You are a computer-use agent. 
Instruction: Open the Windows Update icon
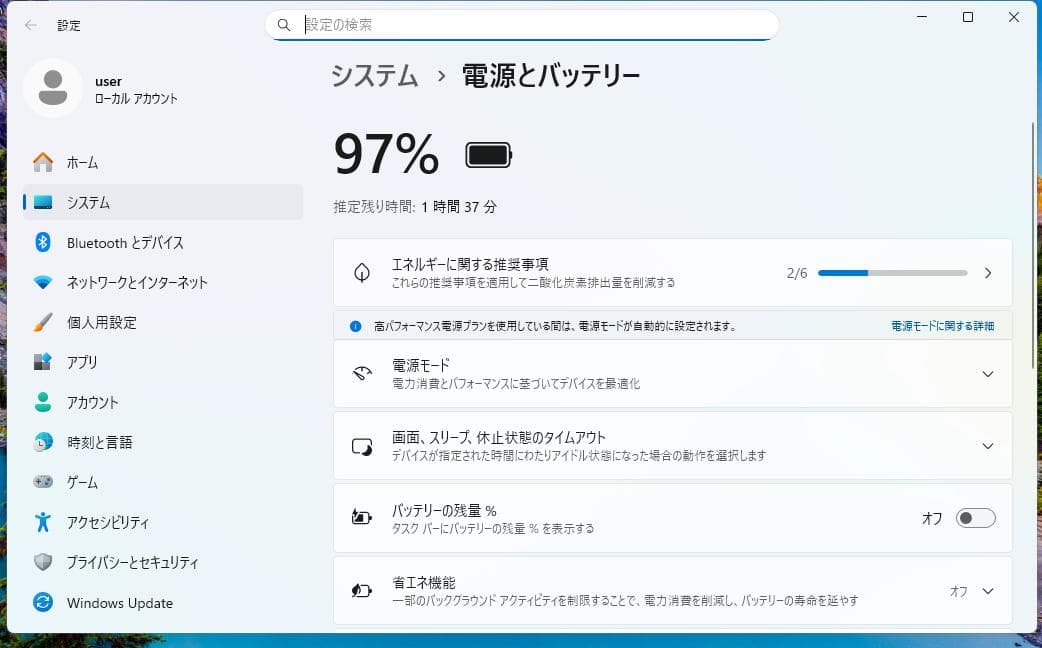(42, 602)
